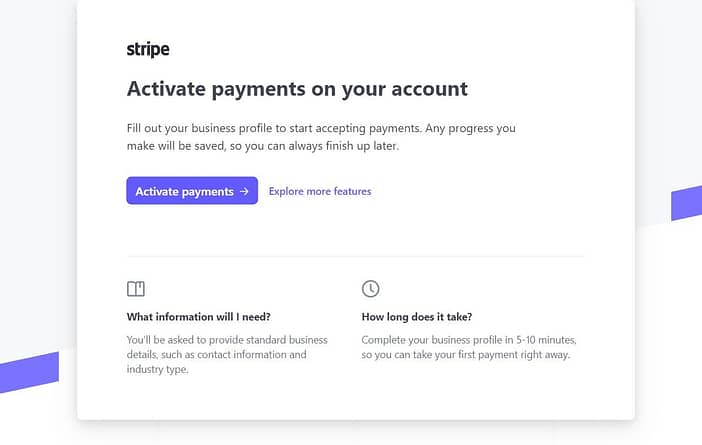
Task: Open the Explore more features link
Action: (x=320, y=191)
